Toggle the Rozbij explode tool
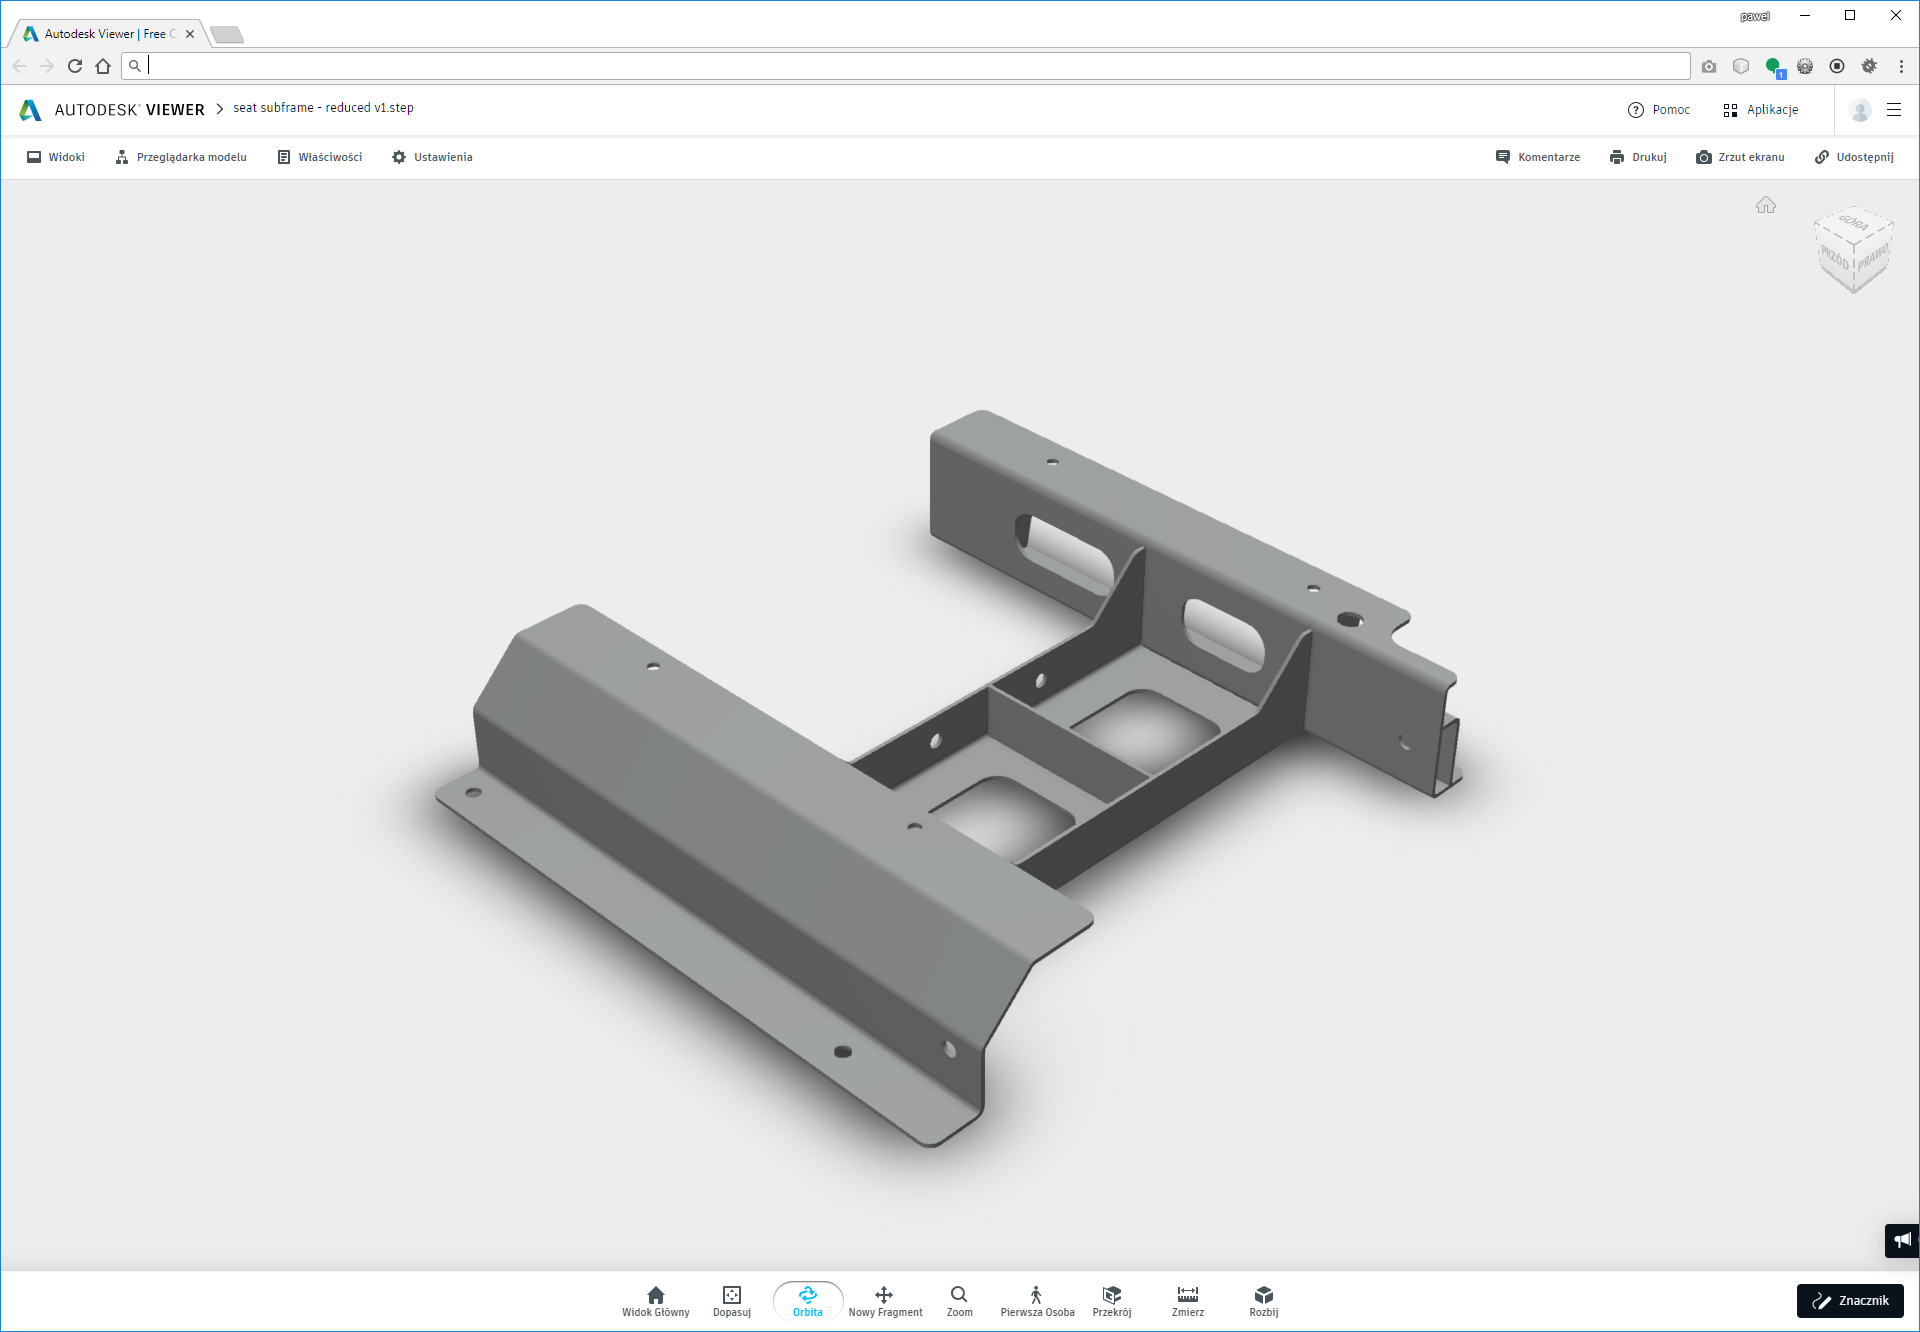 click(x=1263, y=1300)
